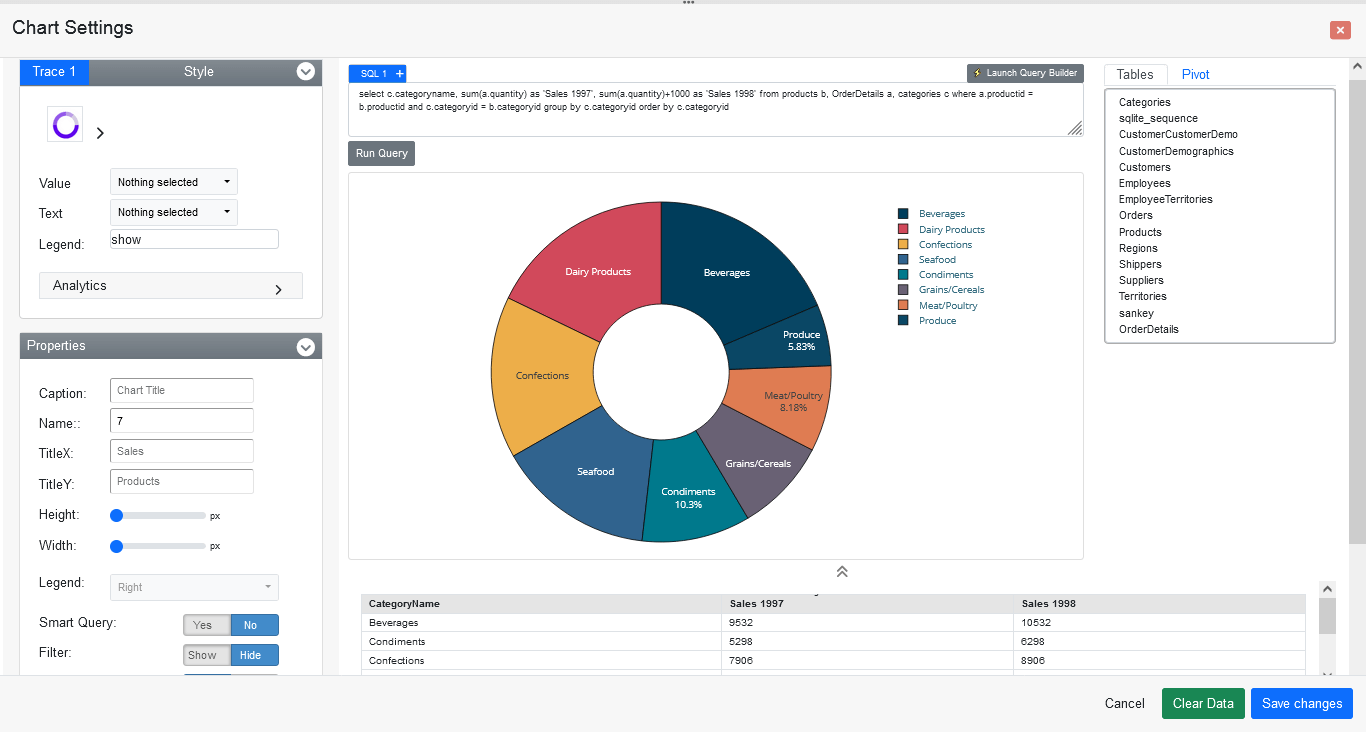Click the Dairy Products legend marker

point(904,229)
